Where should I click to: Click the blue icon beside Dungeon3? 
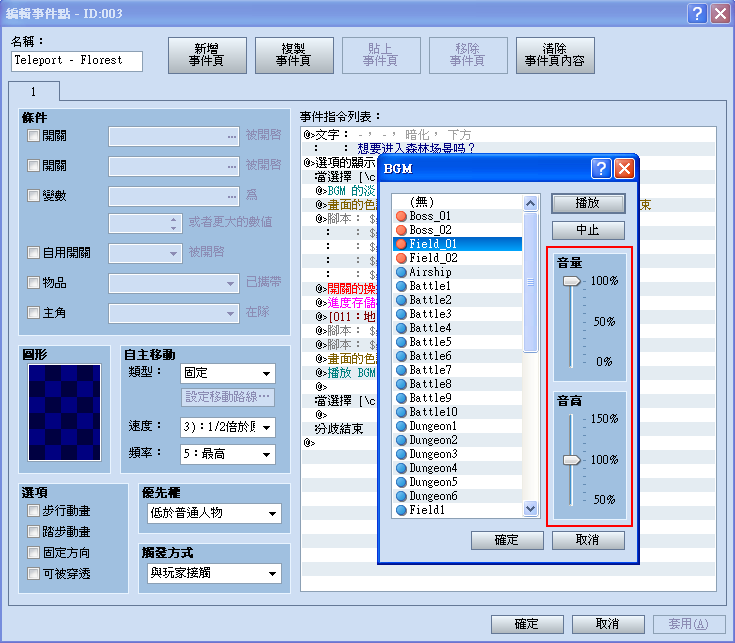click(x=401, y=454)
